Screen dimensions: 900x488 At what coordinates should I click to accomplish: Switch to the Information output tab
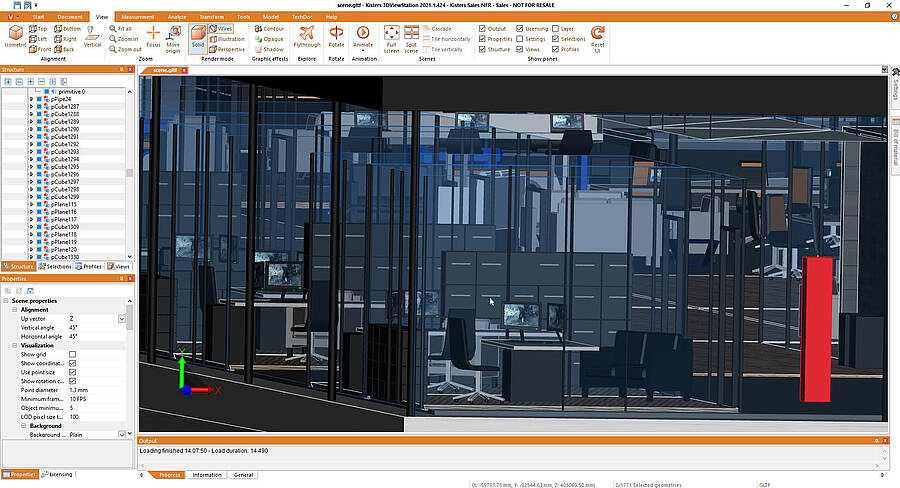pos(207,475)
